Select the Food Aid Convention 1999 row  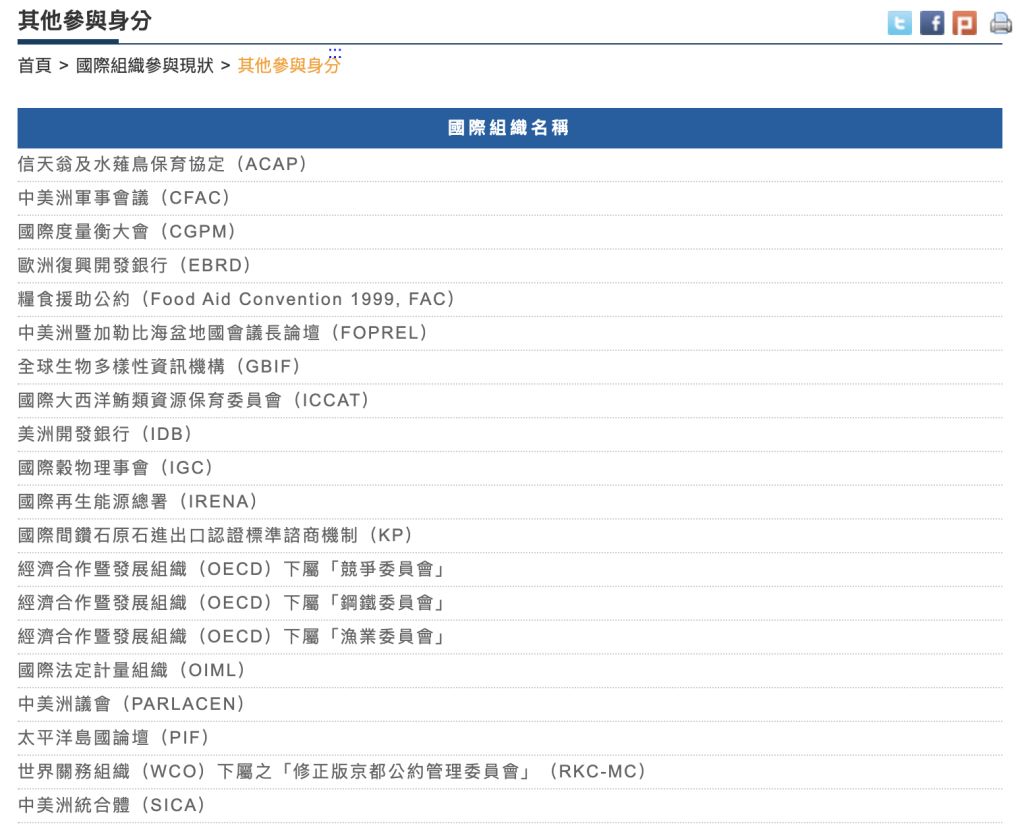click(237, 300)
